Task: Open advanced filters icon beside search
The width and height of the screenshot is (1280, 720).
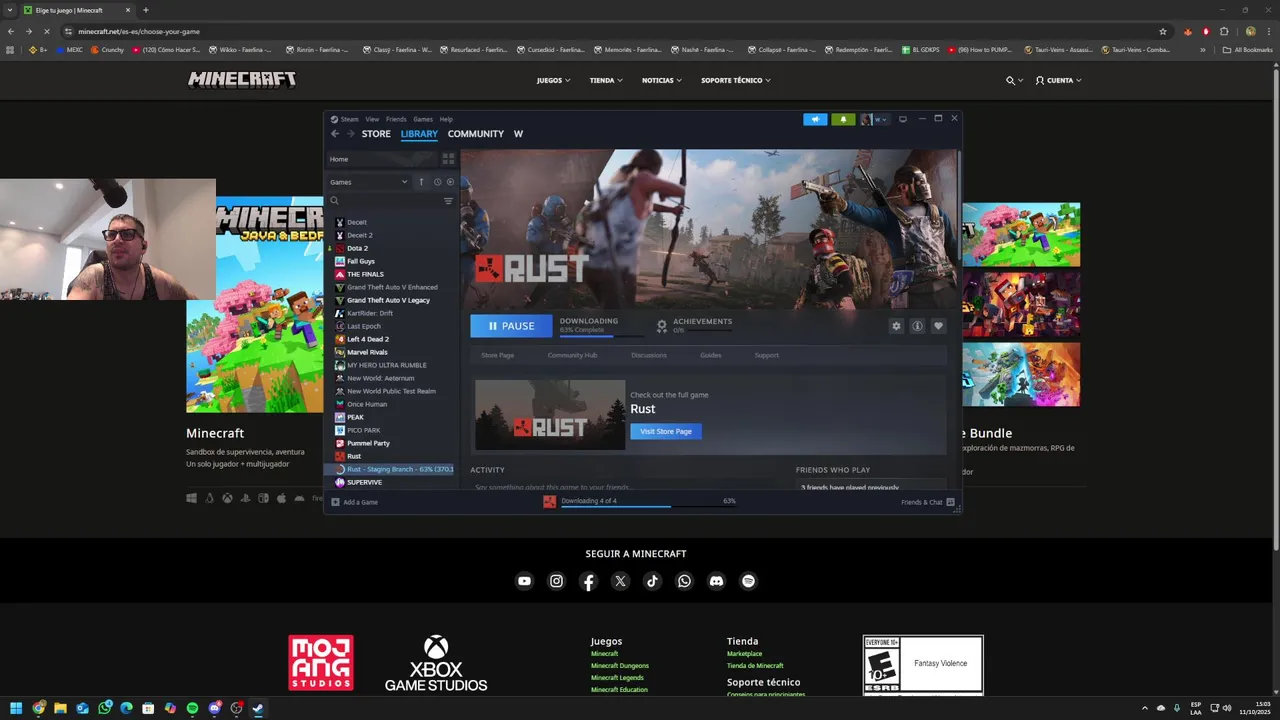Action: tap(448, 201)
